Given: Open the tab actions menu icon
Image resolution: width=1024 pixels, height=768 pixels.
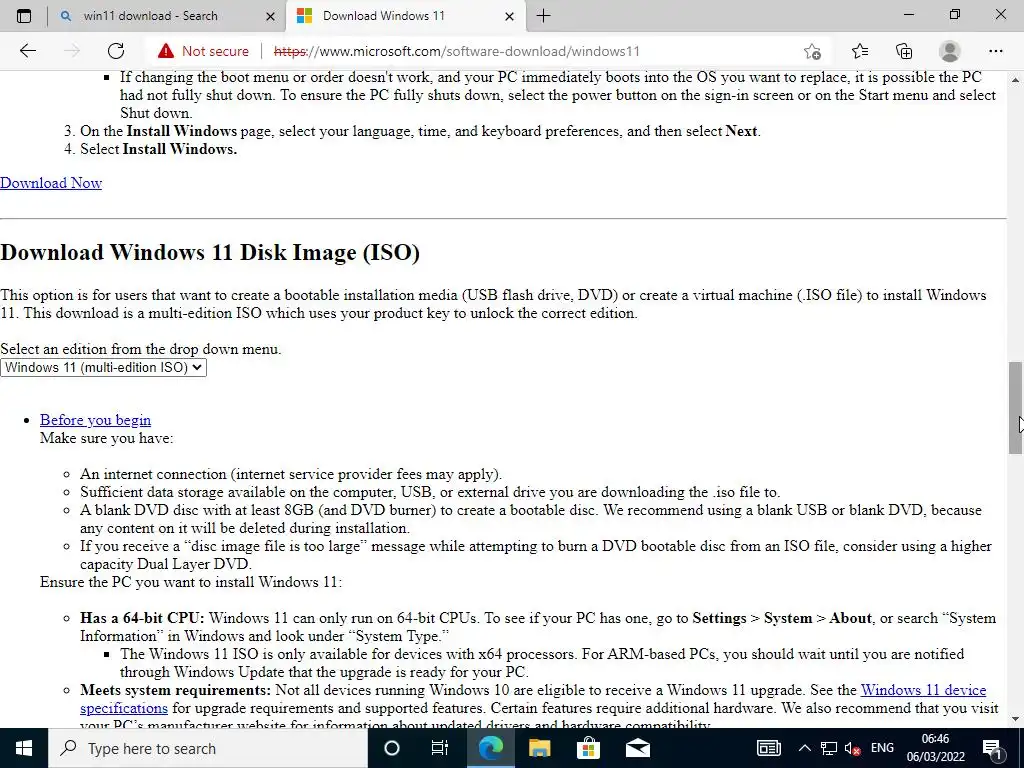Looking at the screenshot, I should click(24, 16).
